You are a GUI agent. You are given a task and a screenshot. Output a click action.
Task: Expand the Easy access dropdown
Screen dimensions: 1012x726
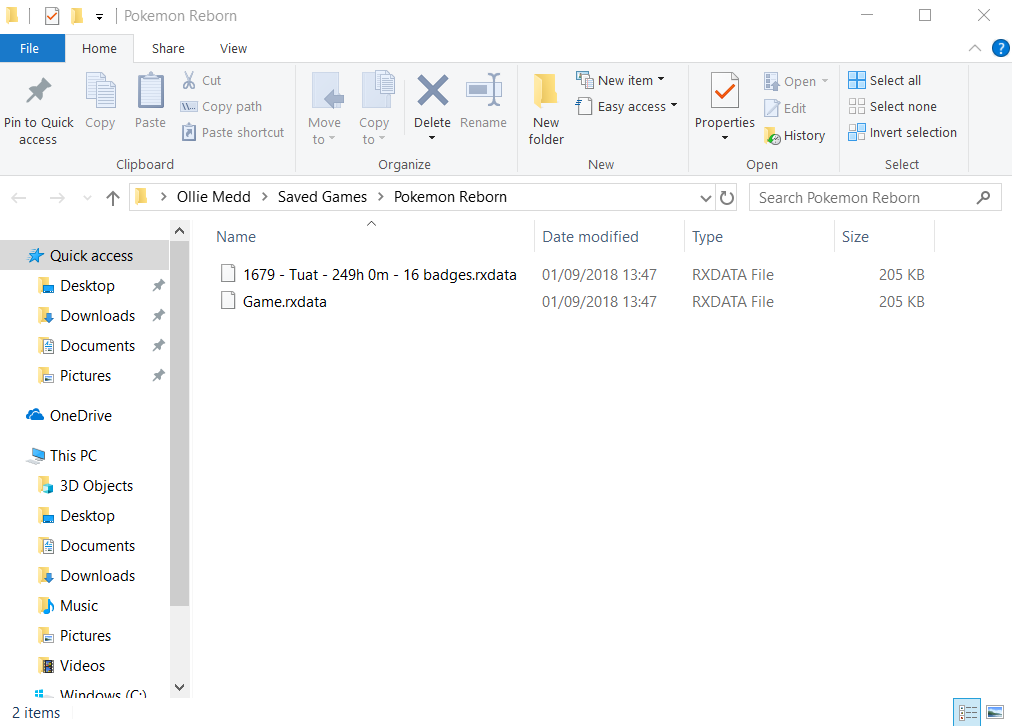tap(674, 105)
